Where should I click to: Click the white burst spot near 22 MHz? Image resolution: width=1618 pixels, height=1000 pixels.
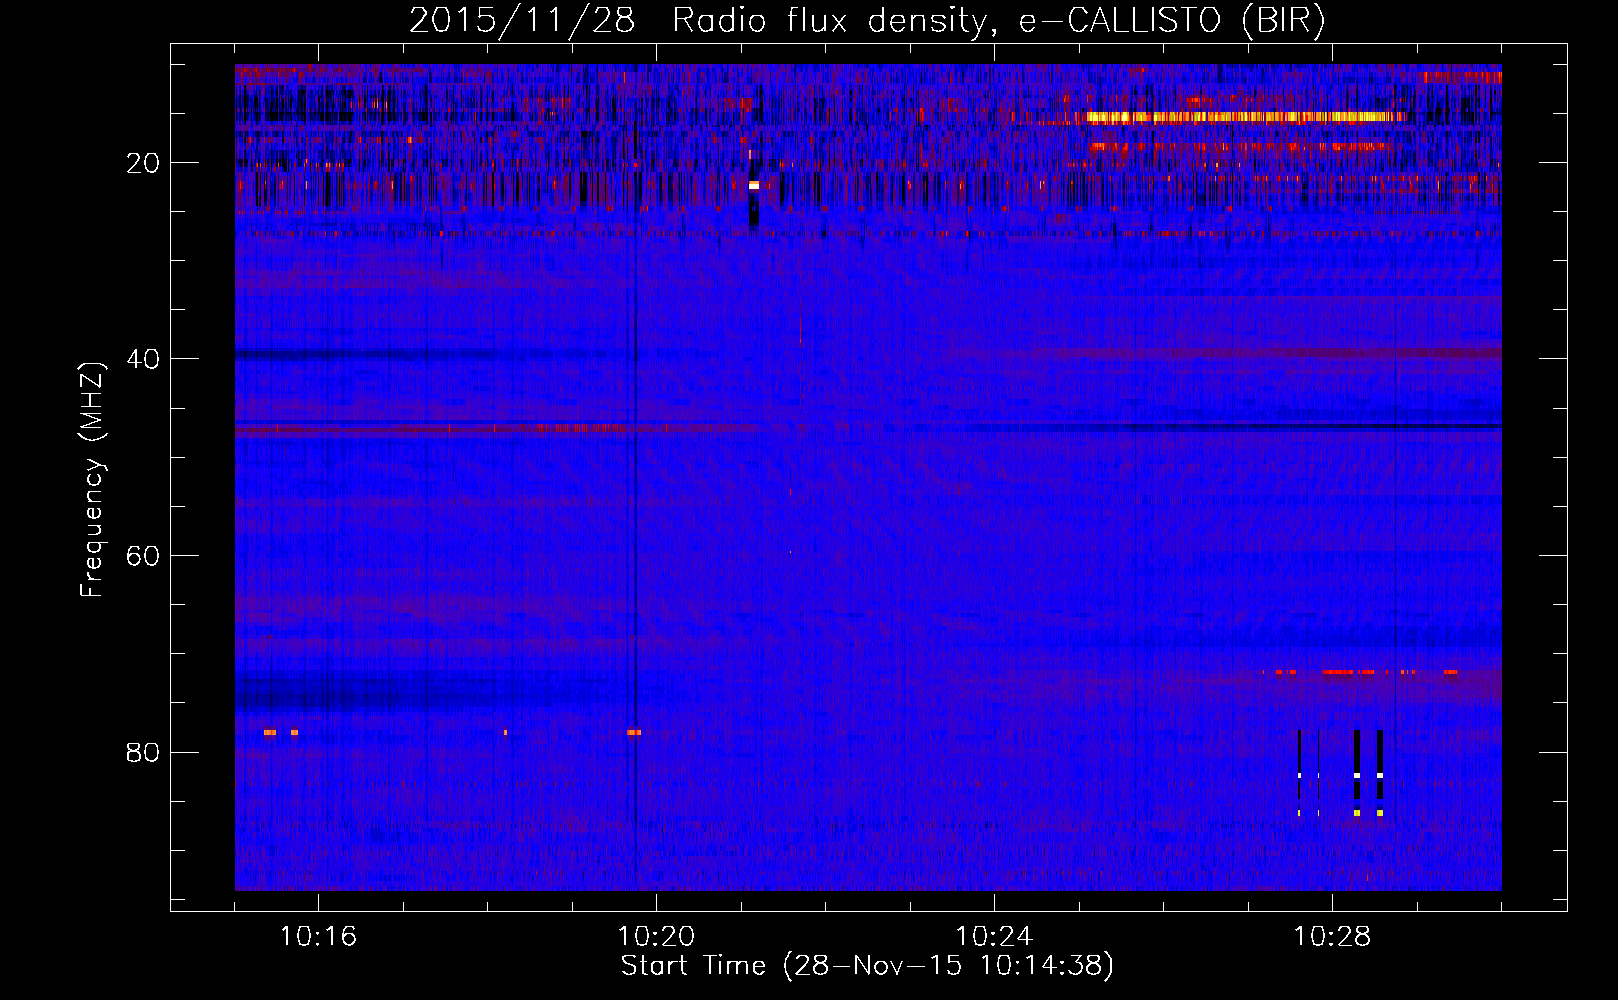coord(754,185)
